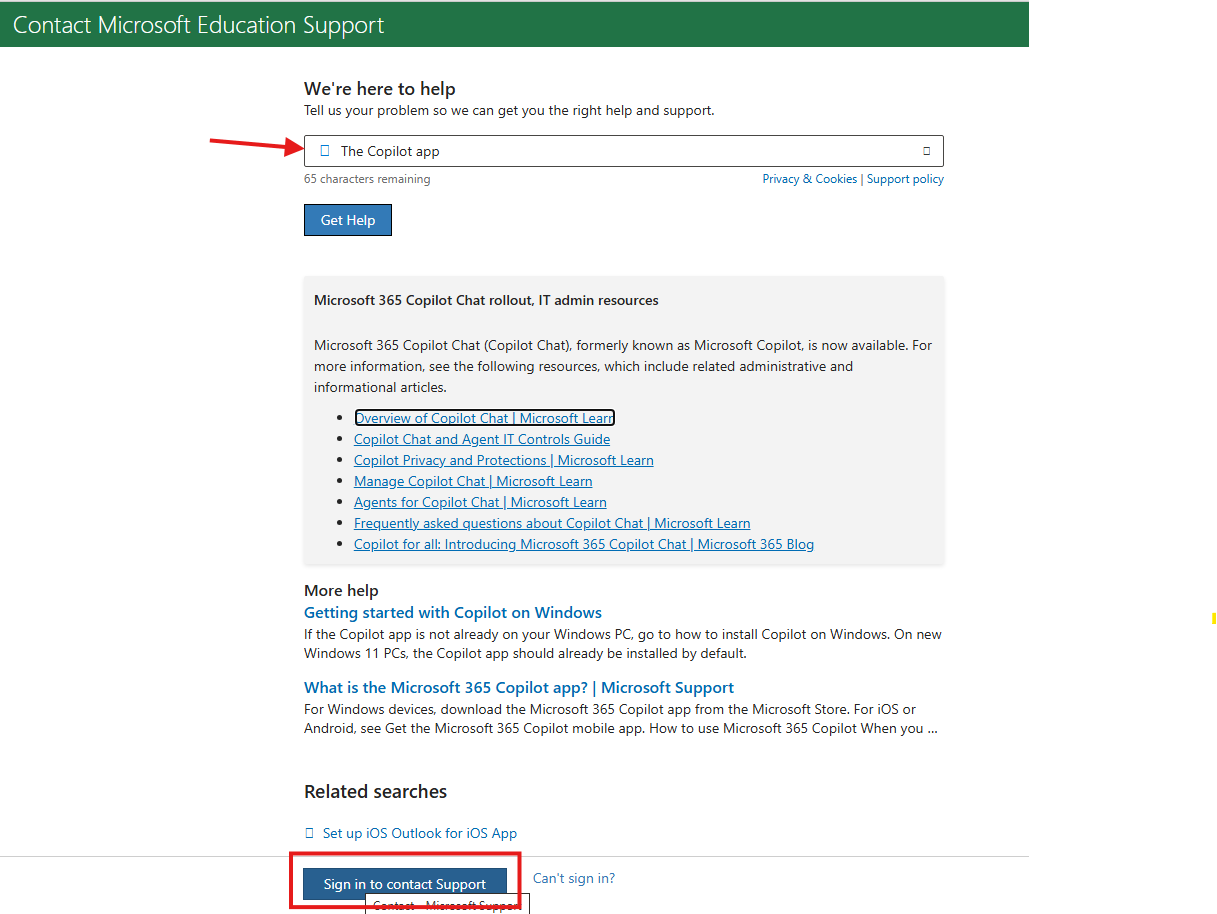Screen dimensions: 1217x914
Task: Click the 'We're here to help' heading
Action: click(380, 88)
